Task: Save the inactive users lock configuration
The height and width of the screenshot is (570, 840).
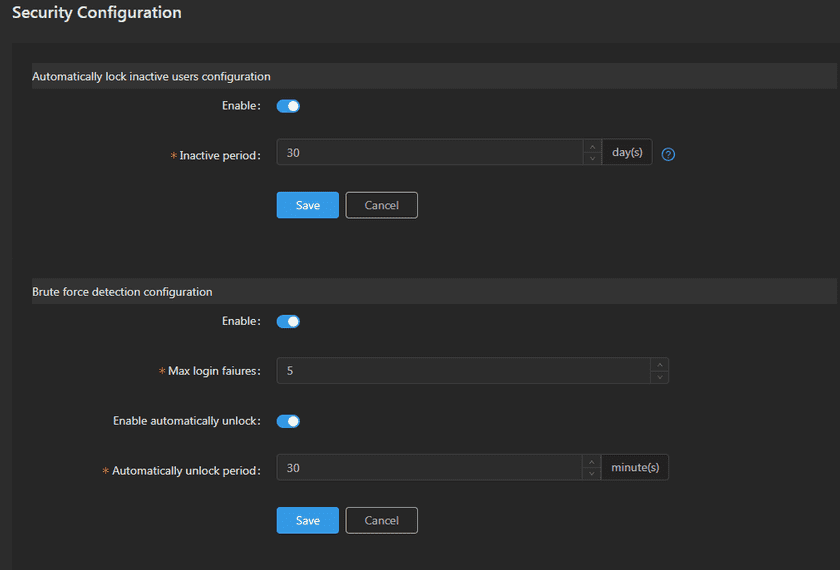Action: coord(308,205)
